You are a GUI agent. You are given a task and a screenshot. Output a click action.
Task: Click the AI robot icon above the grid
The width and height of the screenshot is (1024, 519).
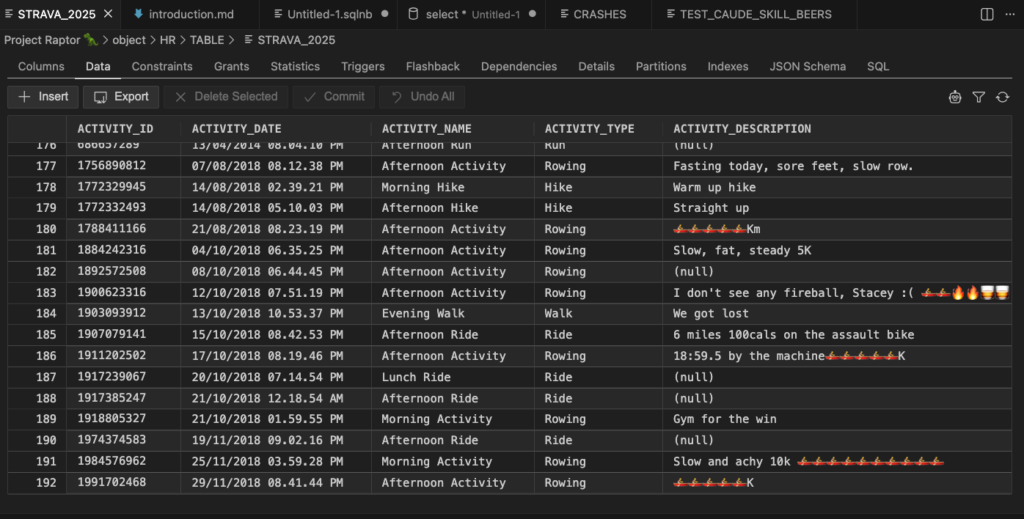[955, 97]
